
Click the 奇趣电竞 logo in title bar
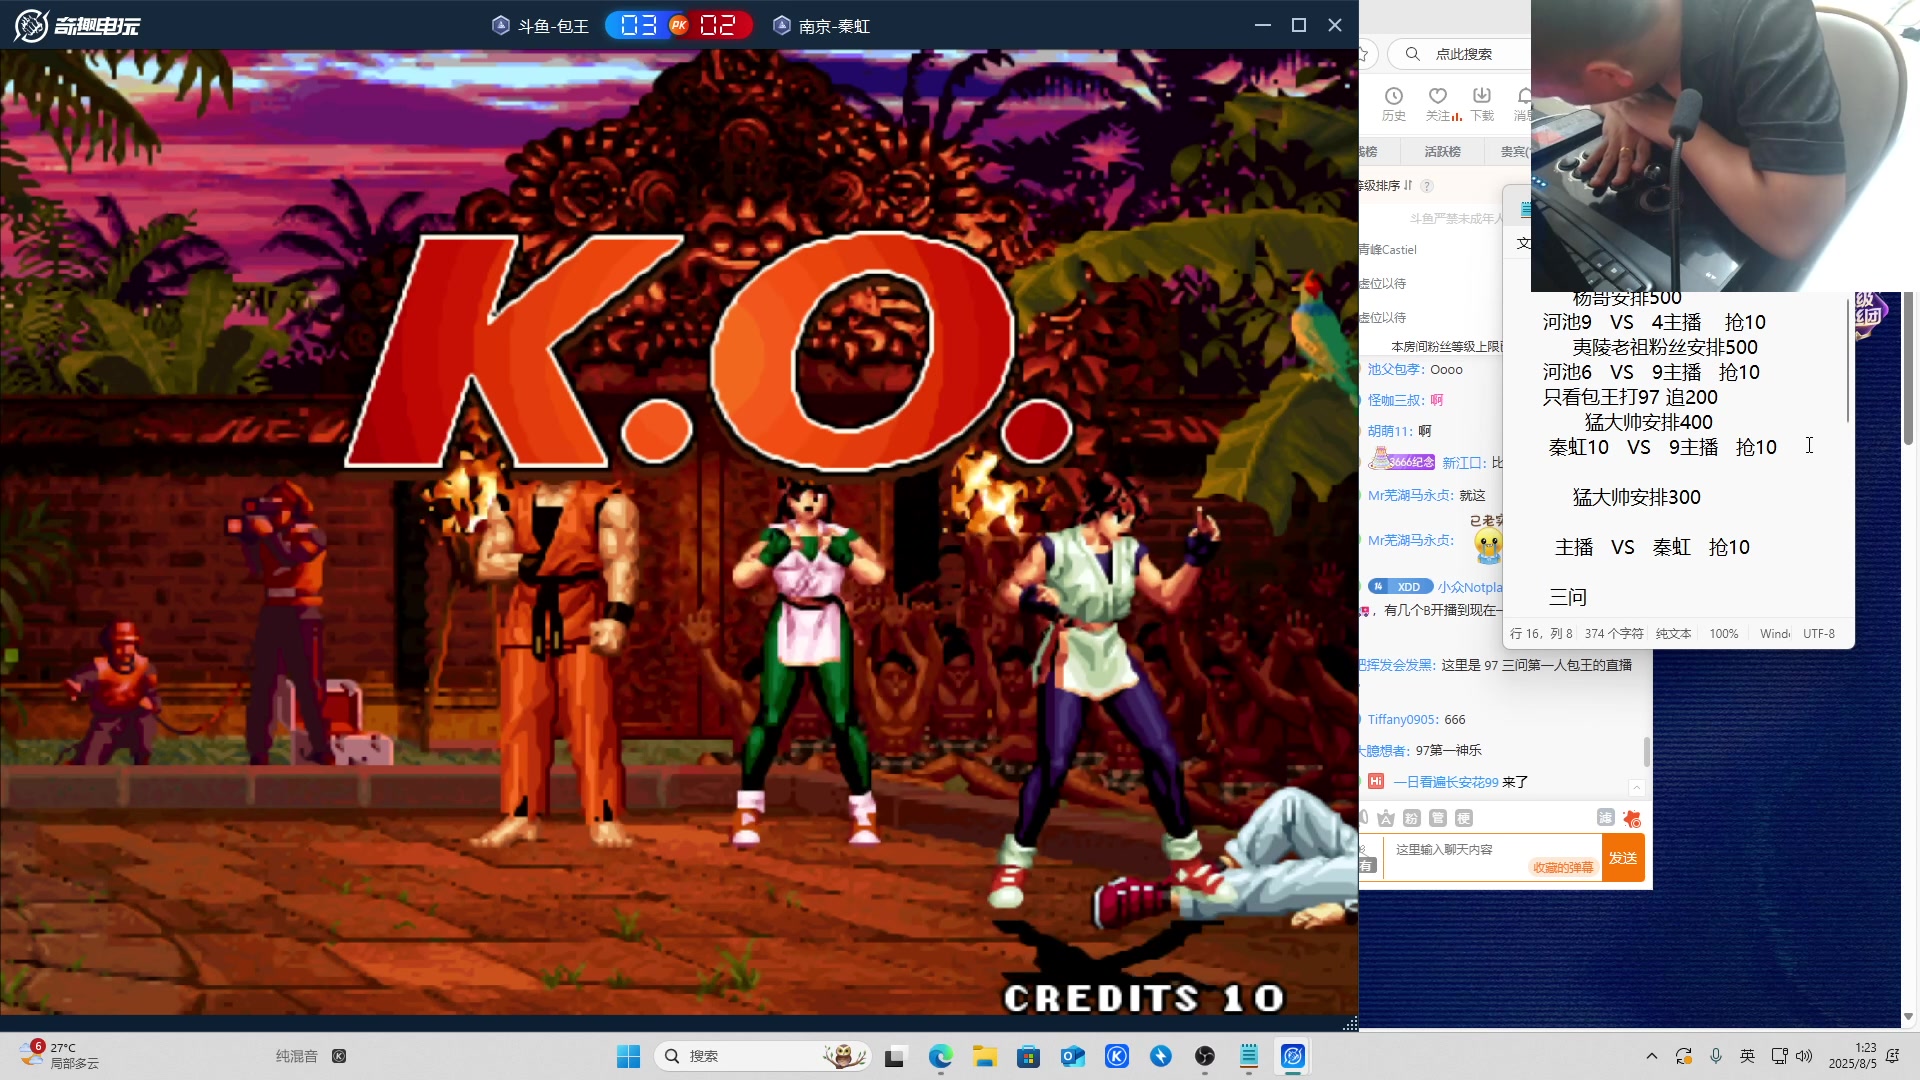77,25
